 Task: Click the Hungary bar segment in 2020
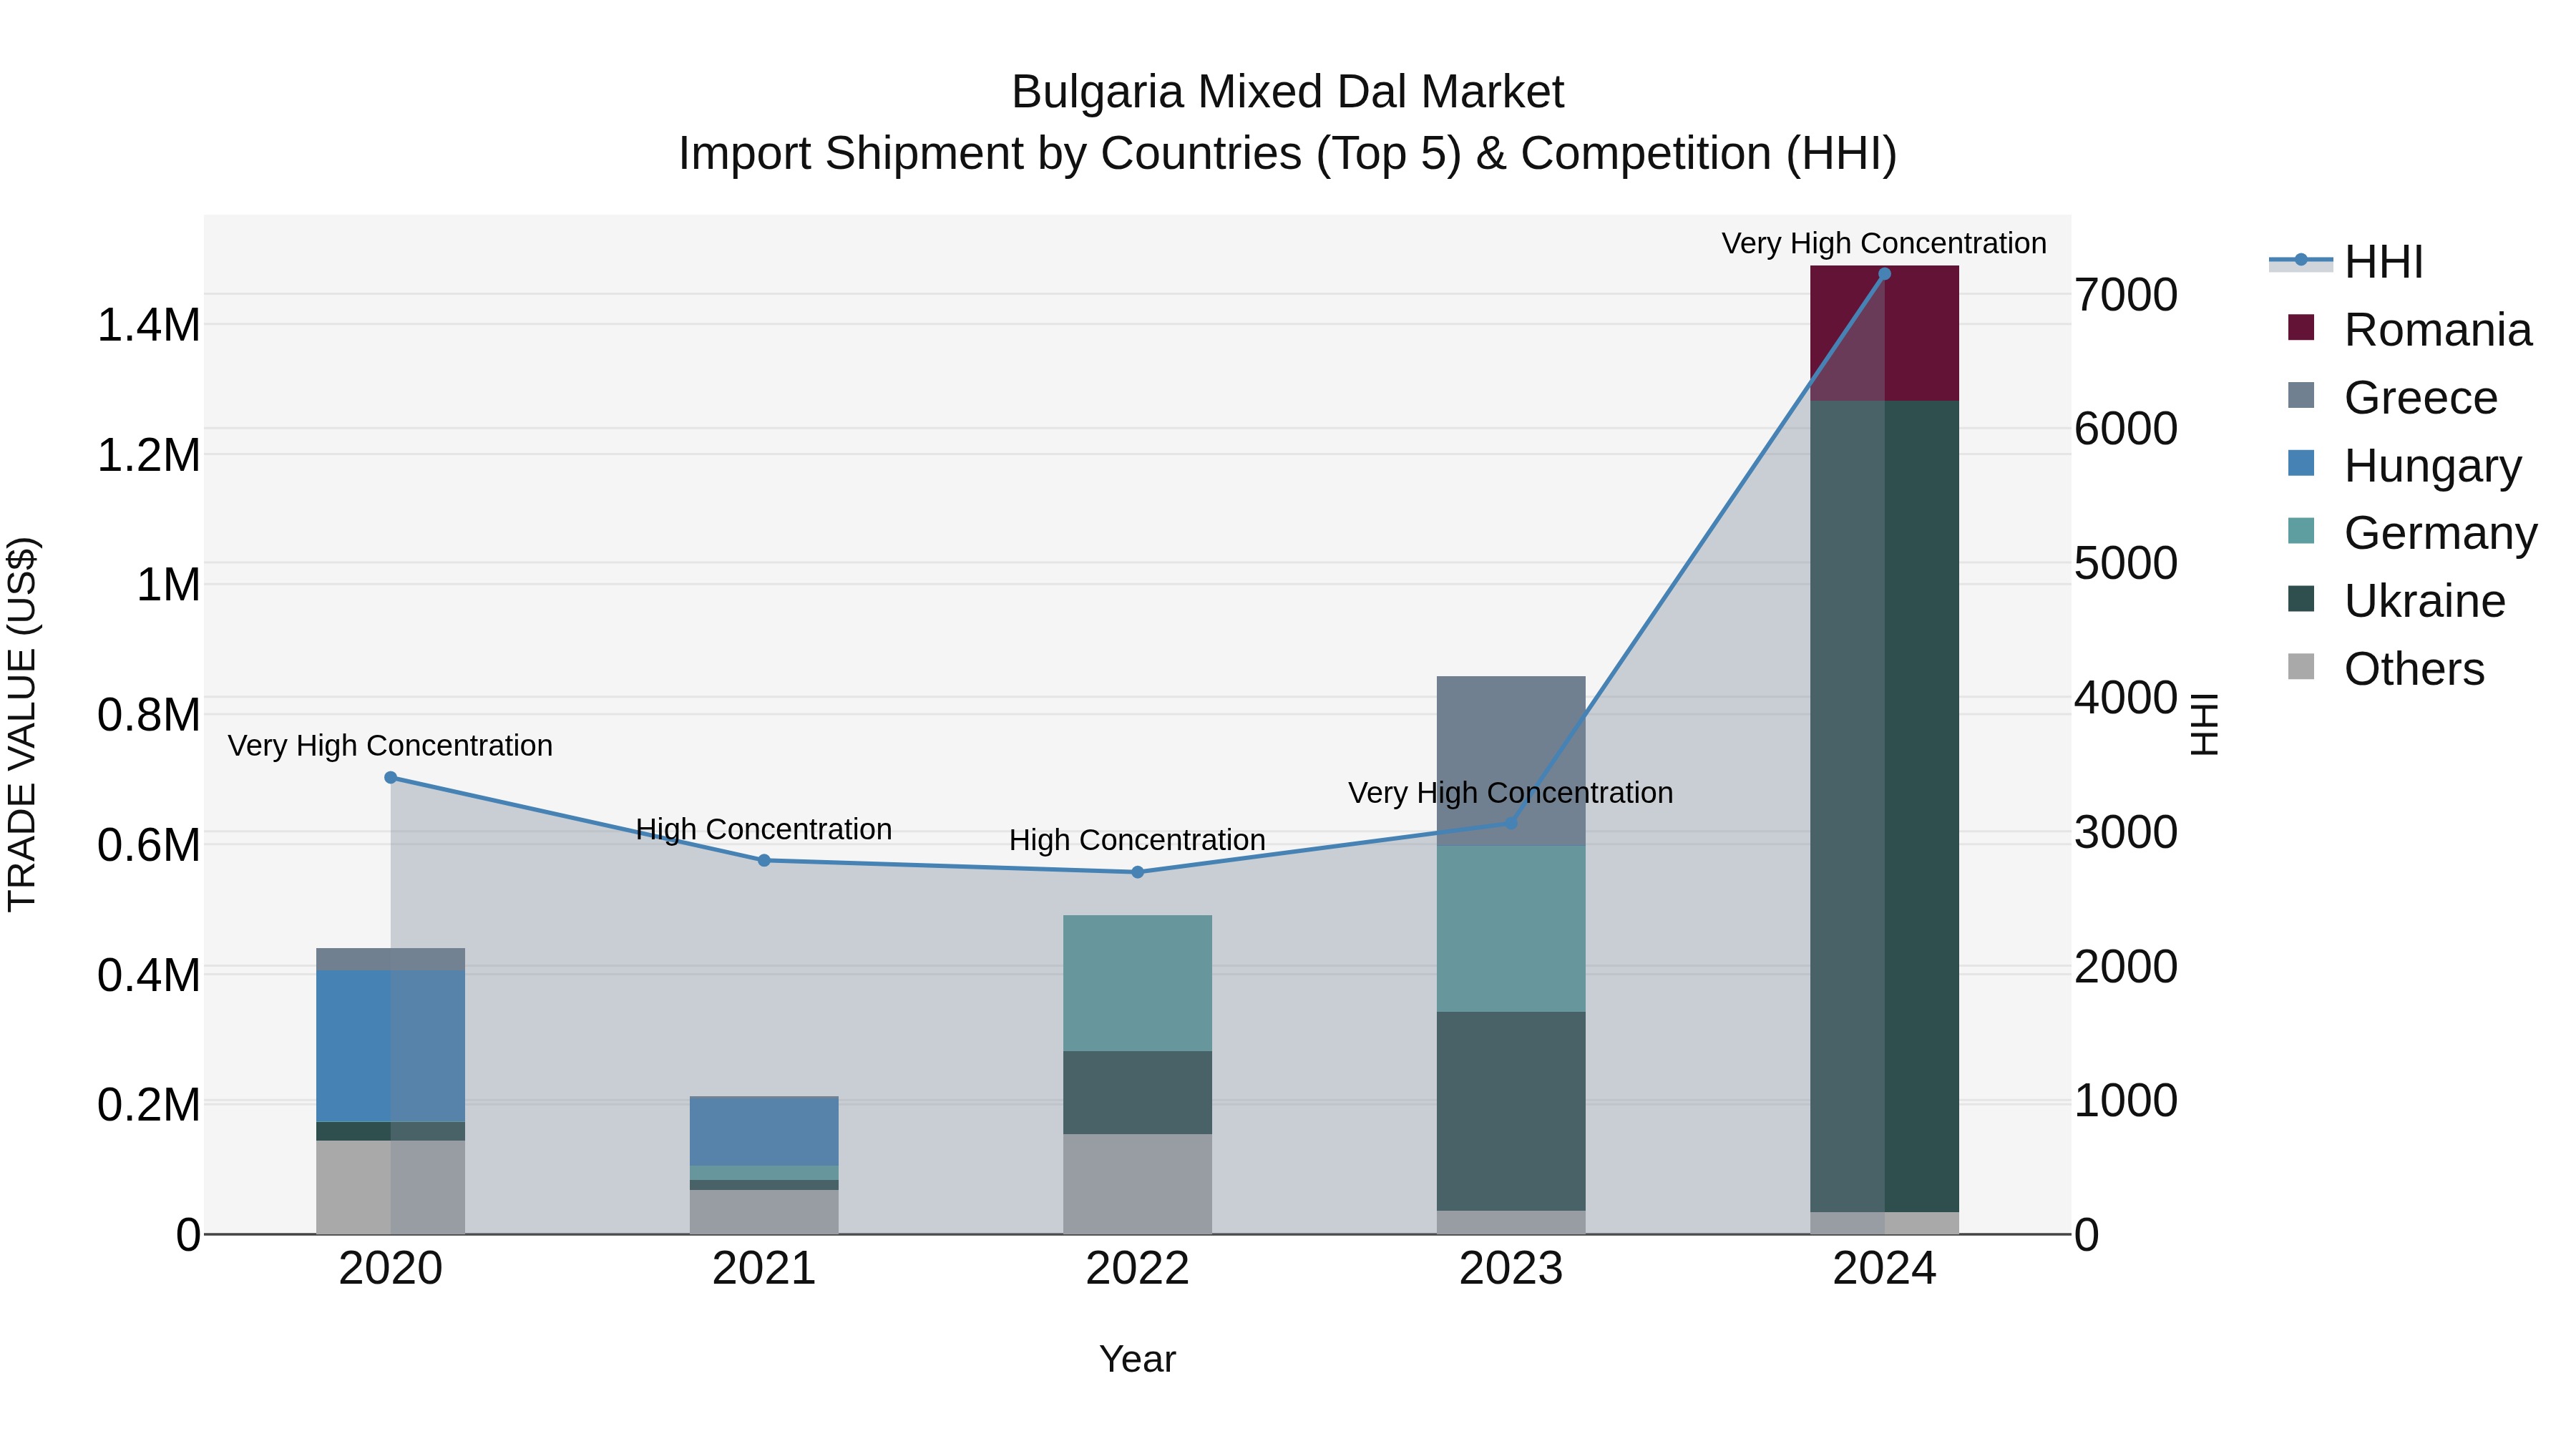[391, 1046]
